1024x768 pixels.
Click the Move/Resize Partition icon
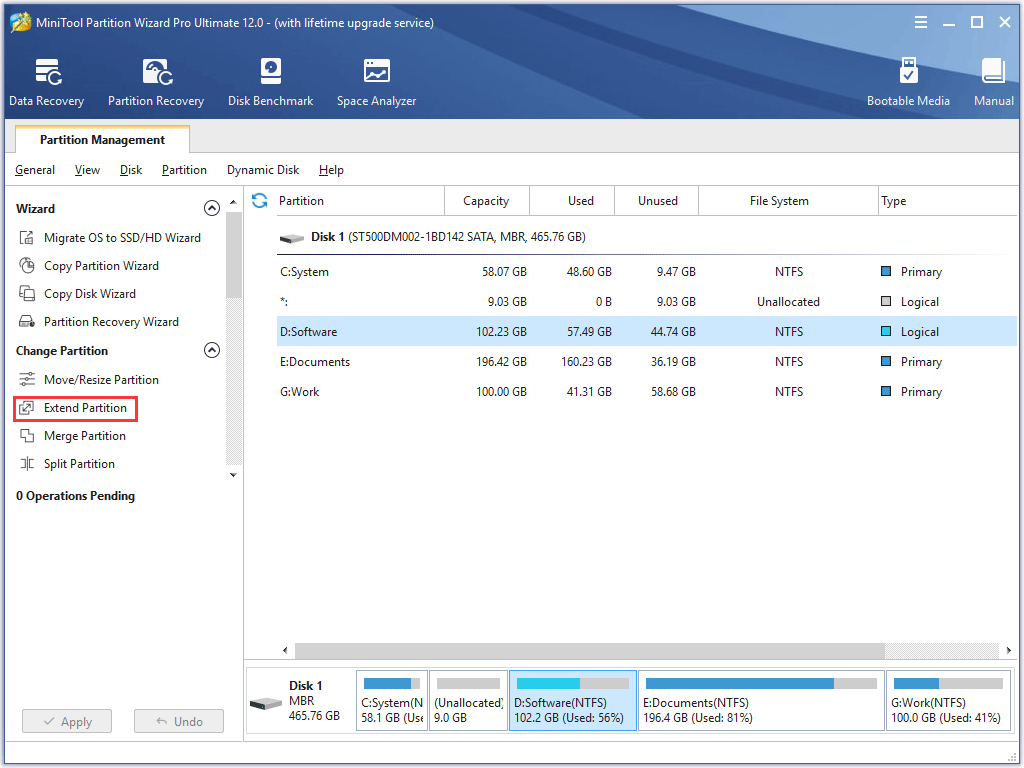(27, 379)
